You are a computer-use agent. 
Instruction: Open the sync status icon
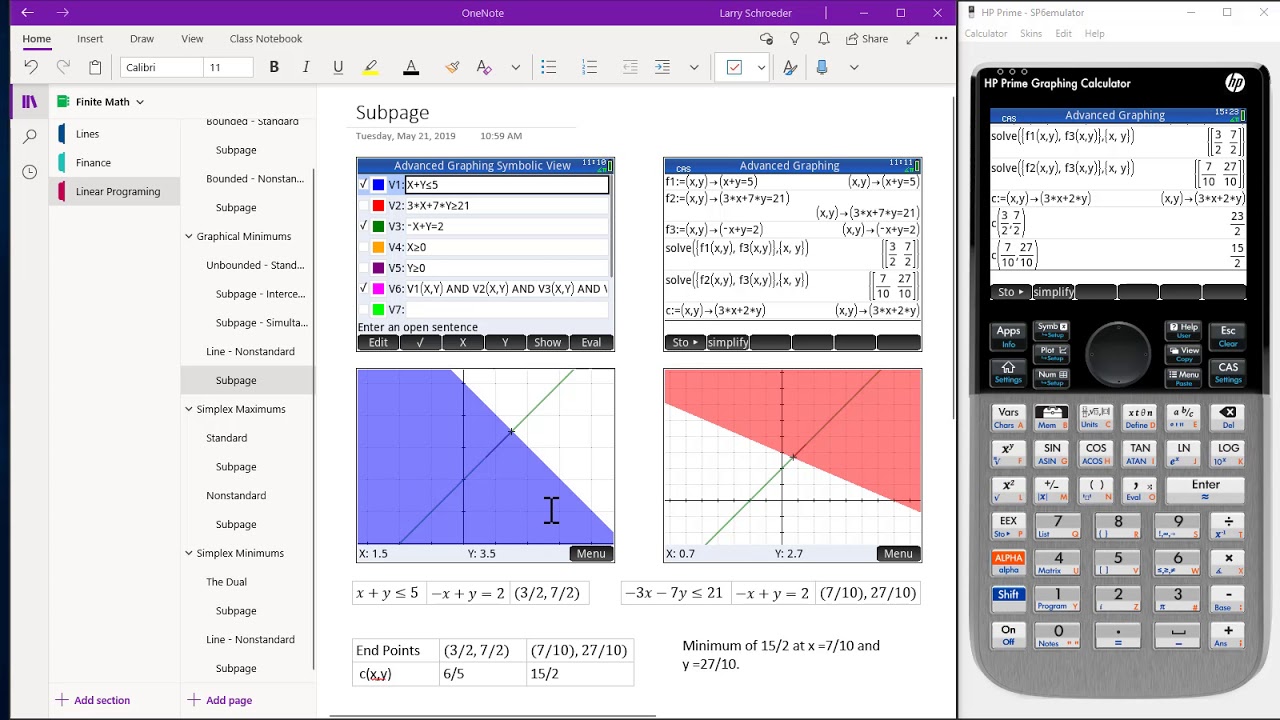click(766, 39)
